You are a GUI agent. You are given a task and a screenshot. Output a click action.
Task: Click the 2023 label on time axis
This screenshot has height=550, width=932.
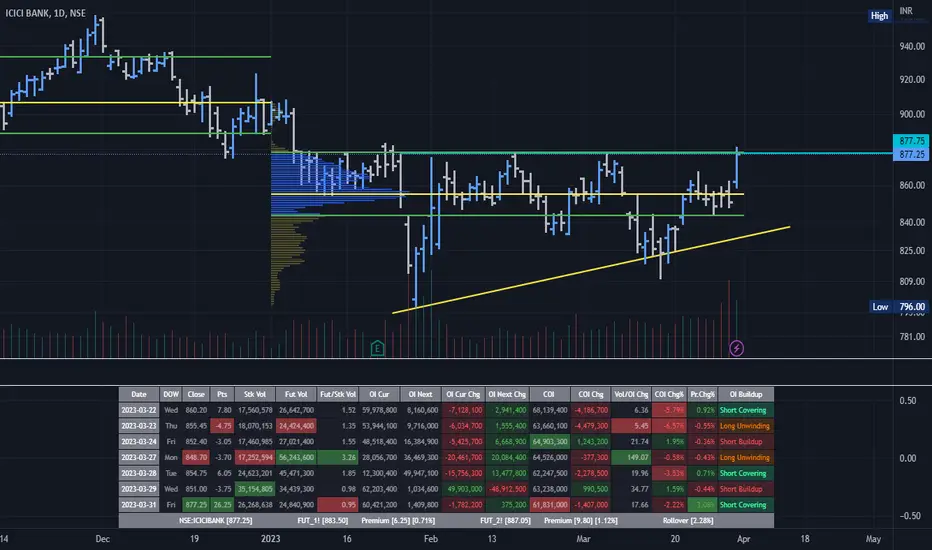point(270,539)
